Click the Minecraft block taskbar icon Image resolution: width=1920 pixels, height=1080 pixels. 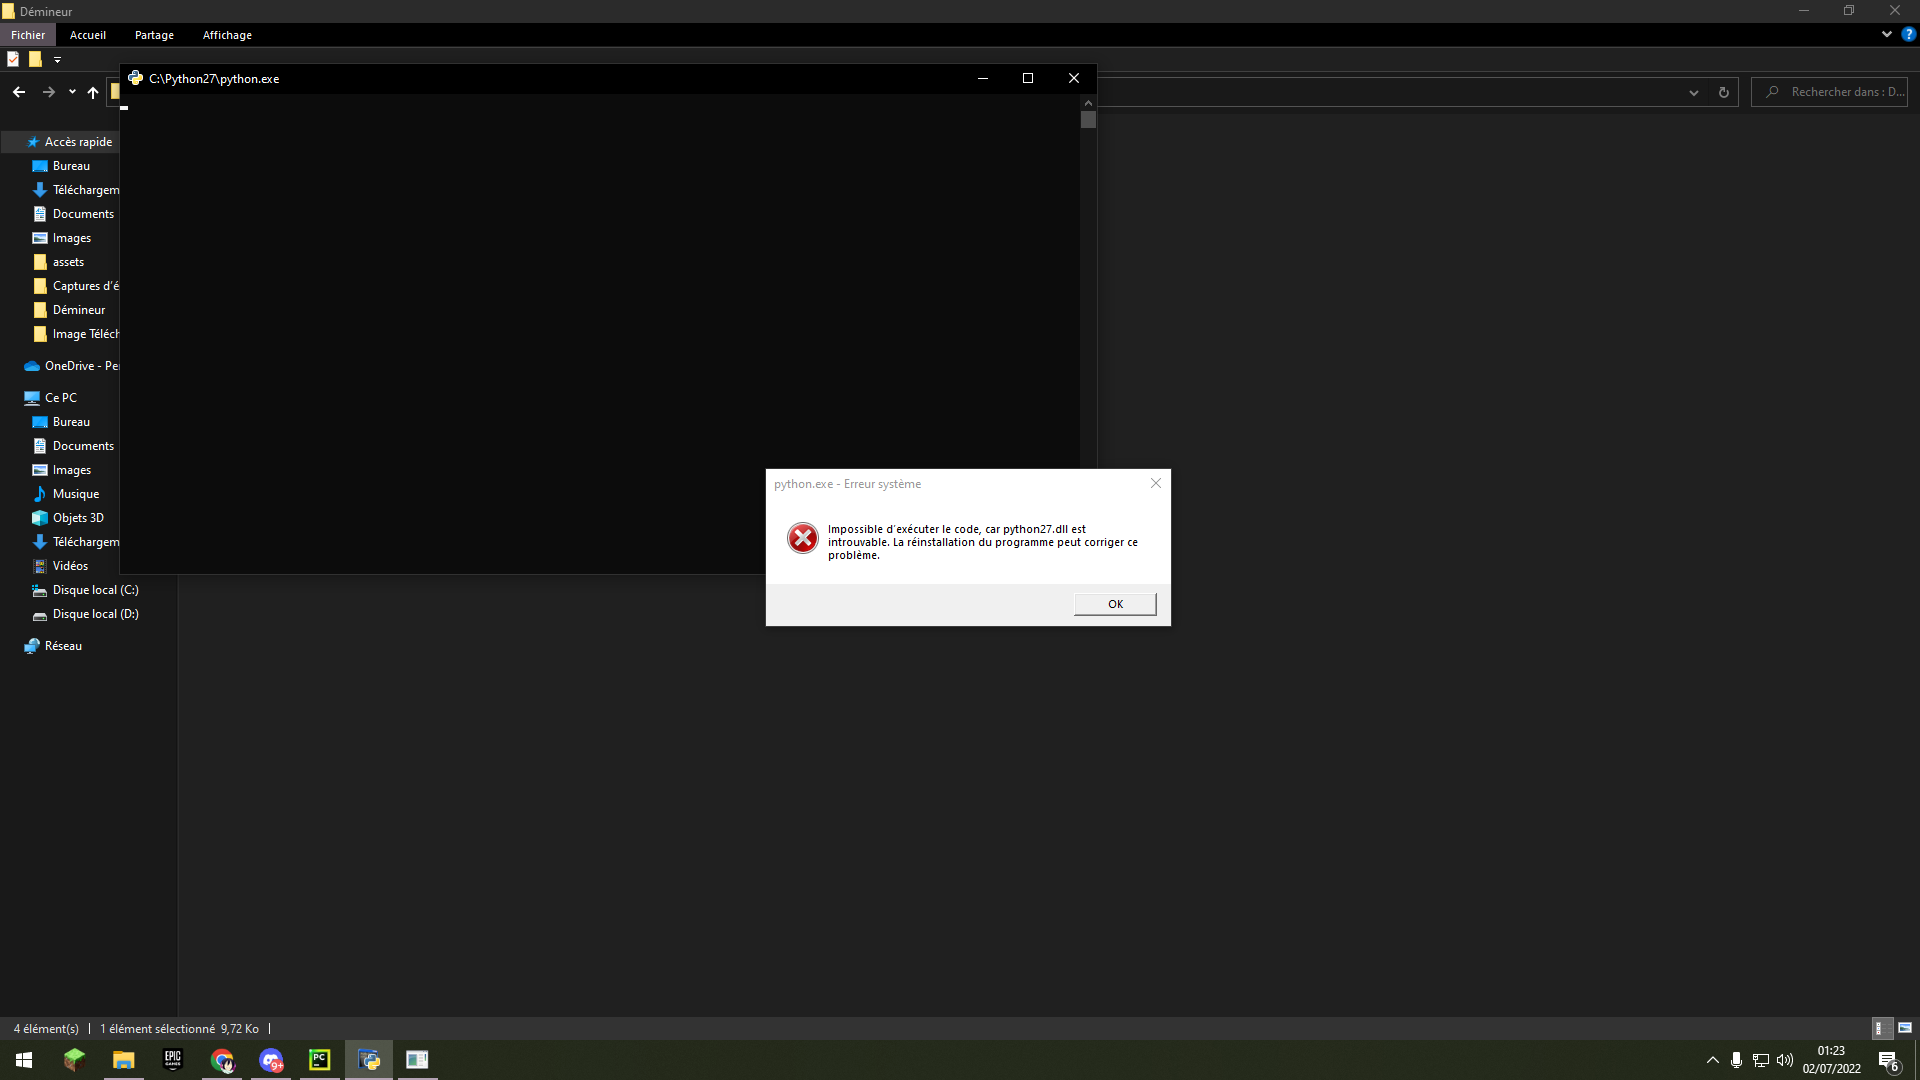point(74,1060)
